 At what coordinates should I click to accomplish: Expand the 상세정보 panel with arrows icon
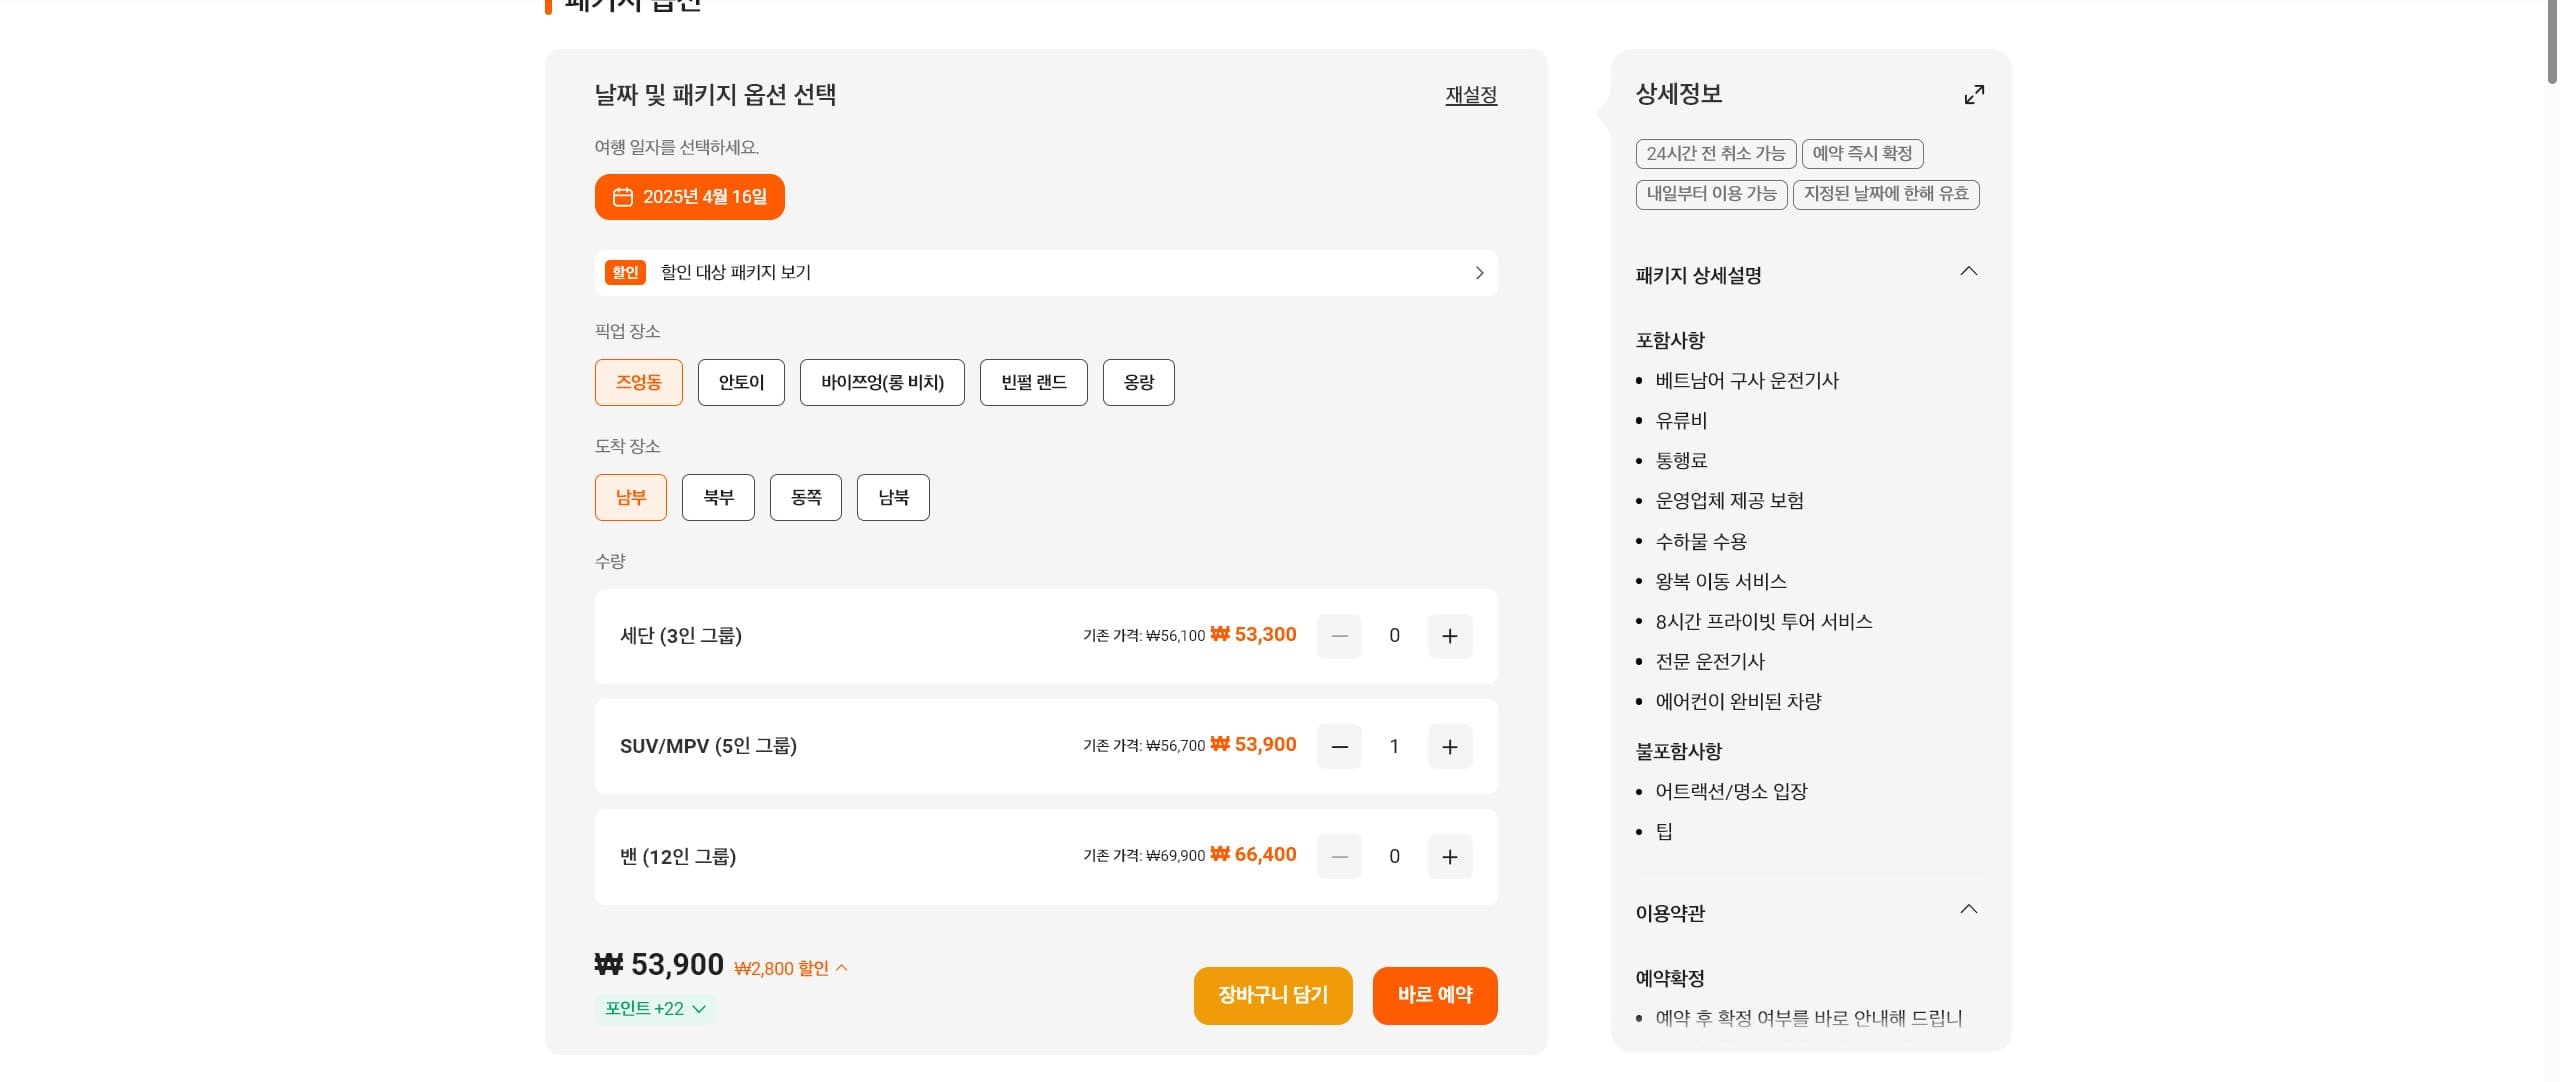[1973, 95]
